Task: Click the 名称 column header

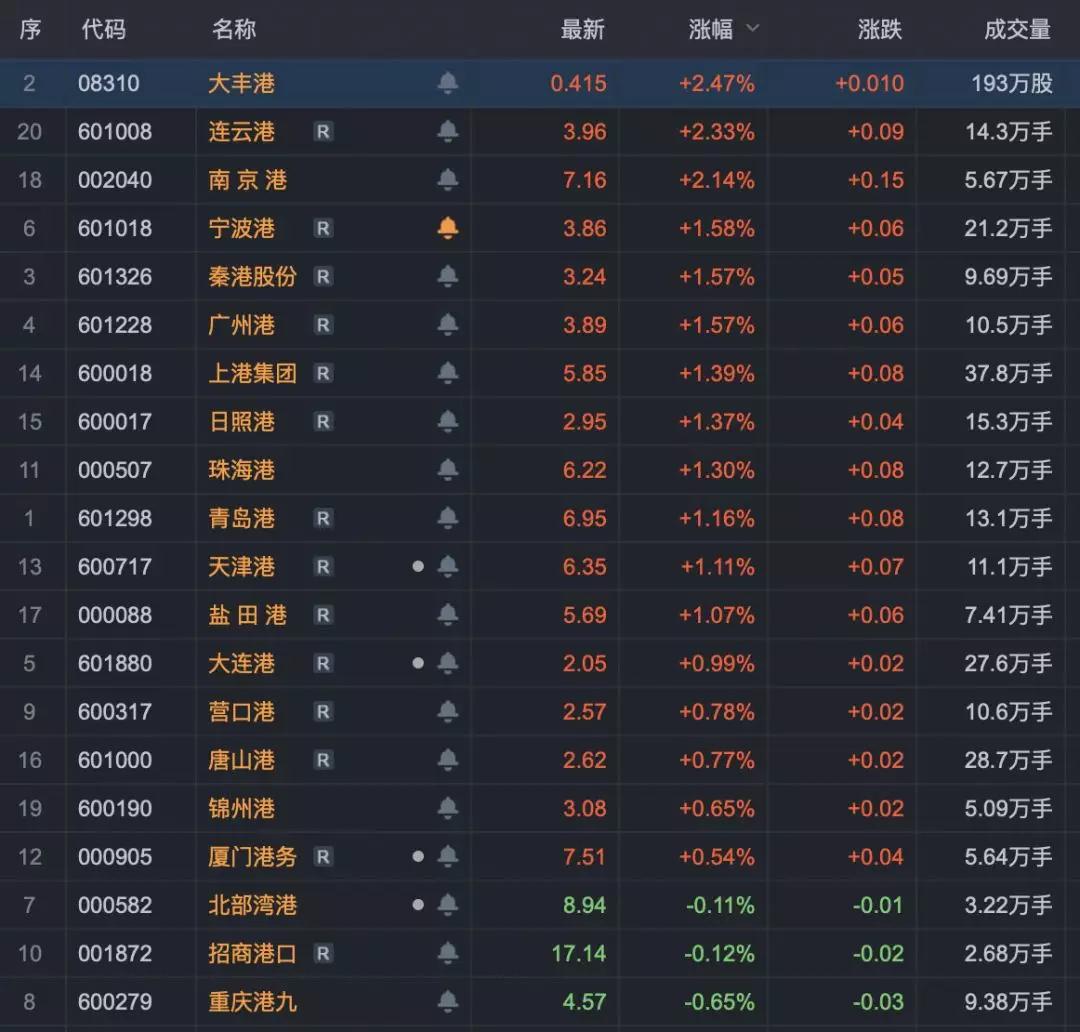Action: click(234, 30)
